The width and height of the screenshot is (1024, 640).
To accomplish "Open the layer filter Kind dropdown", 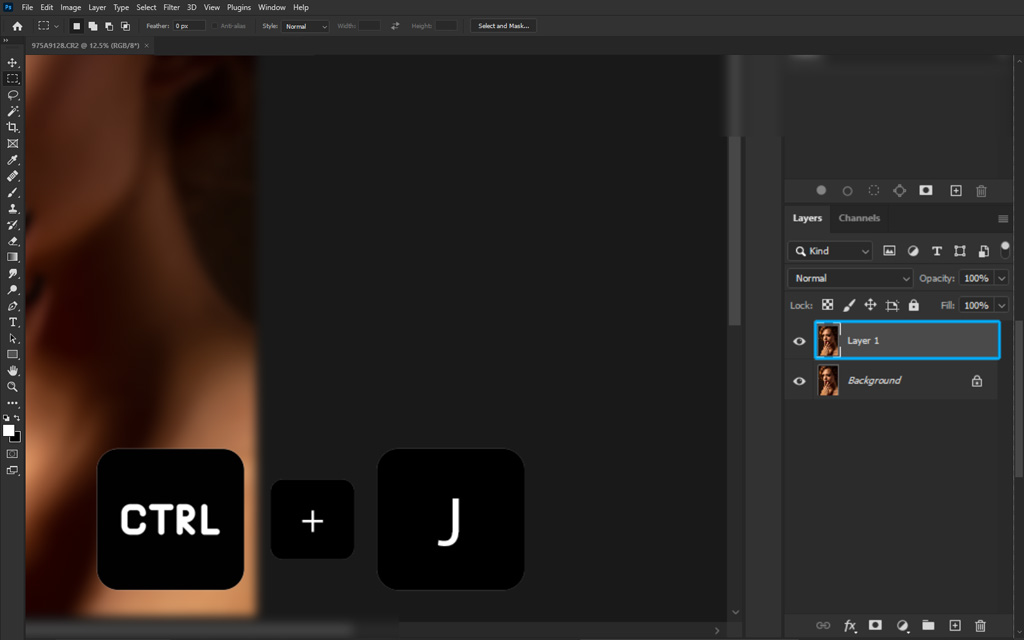I will tap(830, 251).
